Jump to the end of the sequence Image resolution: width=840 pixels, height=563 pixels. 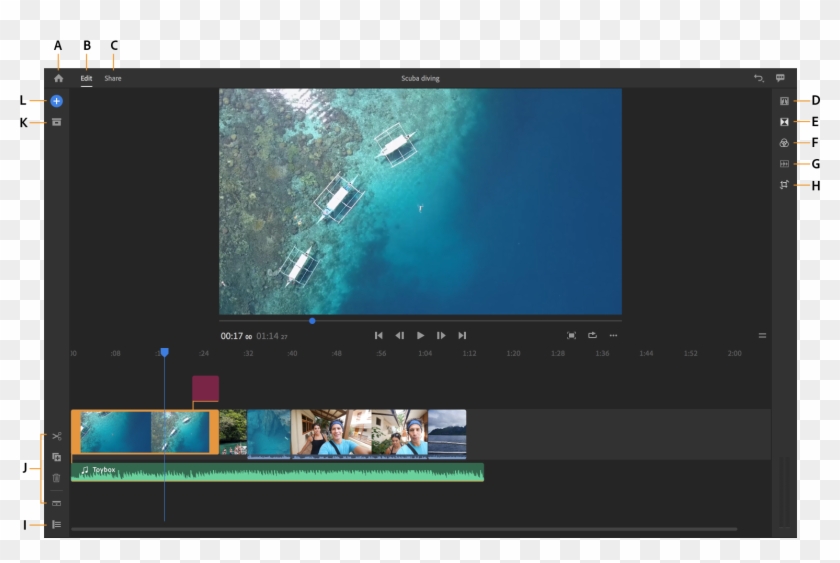tap(462, 335)
